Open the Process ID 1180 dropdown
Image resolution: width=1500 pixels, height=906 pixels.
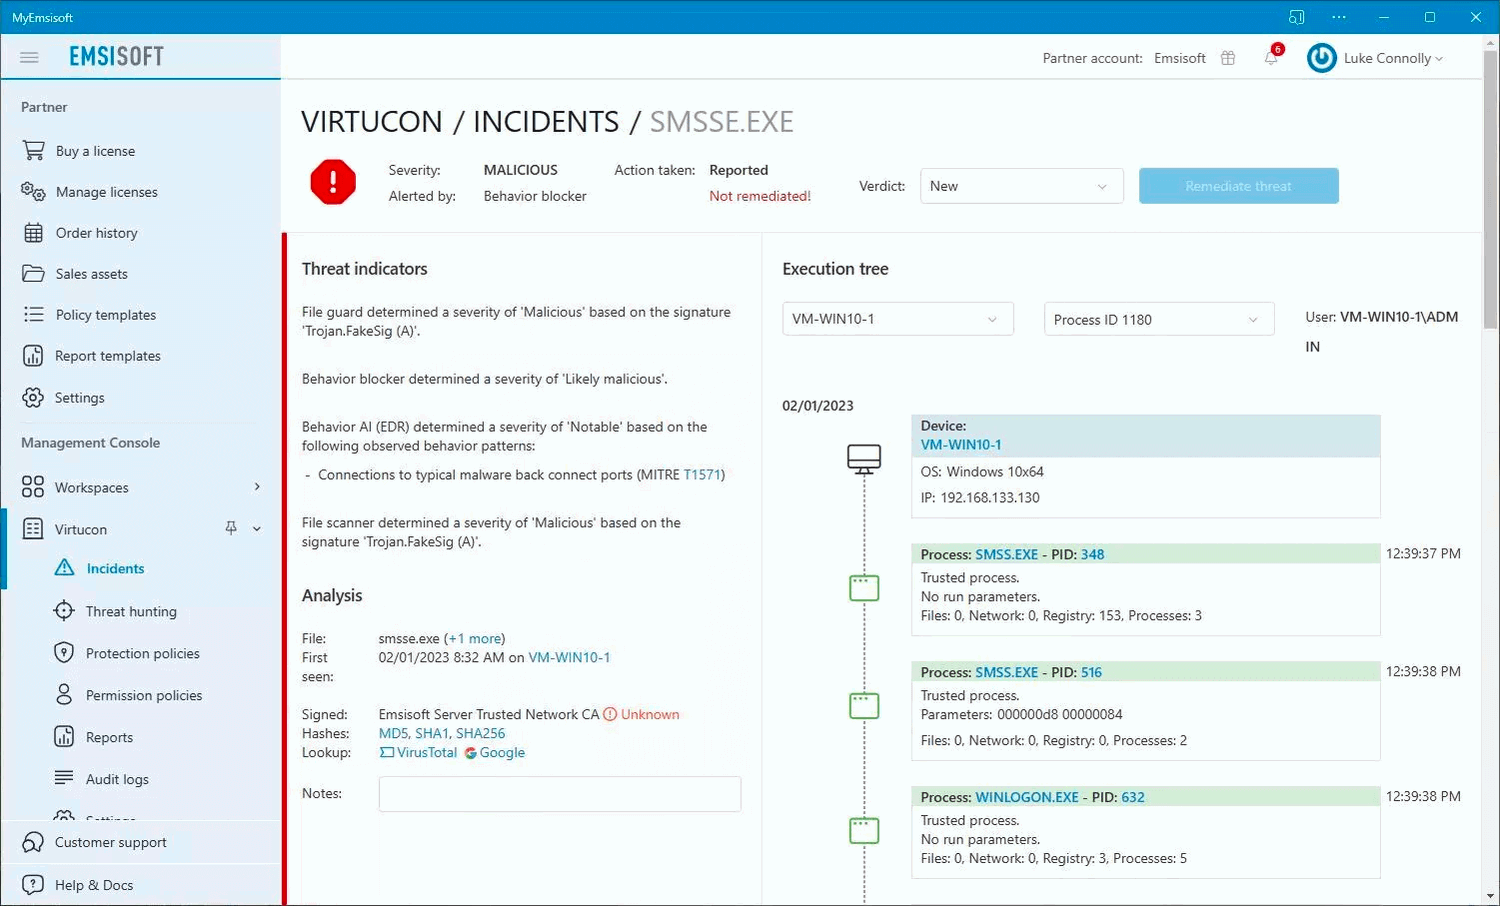pyautogui.click(x=1159, y=319)
